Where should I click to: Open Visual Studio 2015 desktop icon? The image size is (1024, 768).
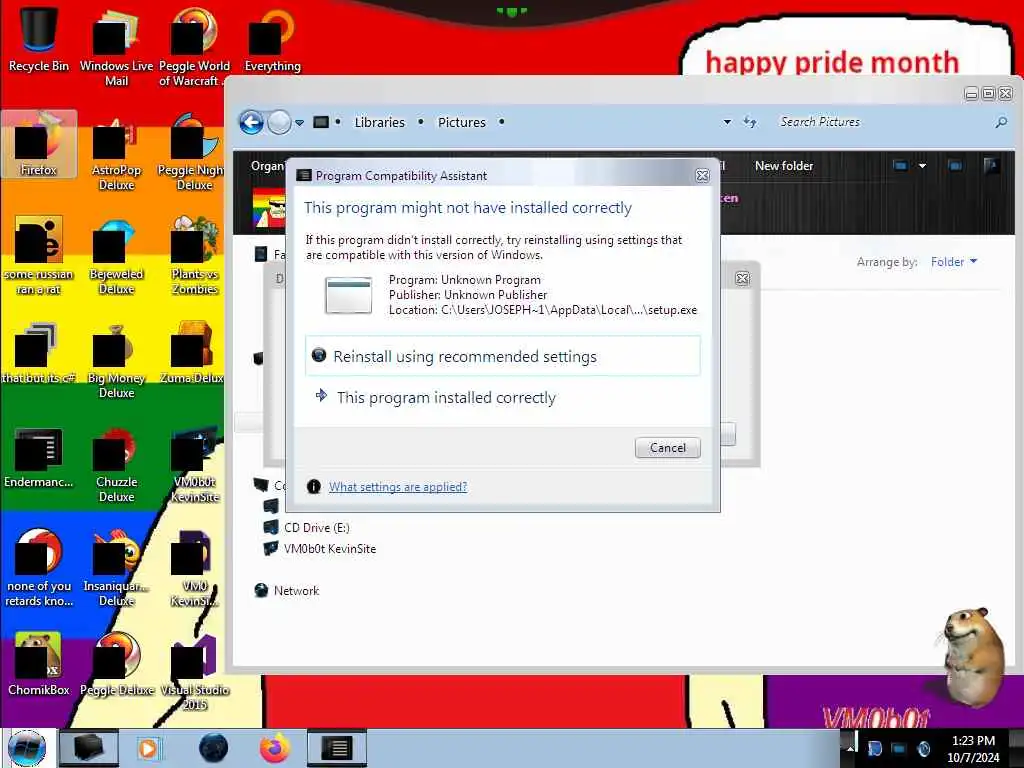tap(194, 671)
